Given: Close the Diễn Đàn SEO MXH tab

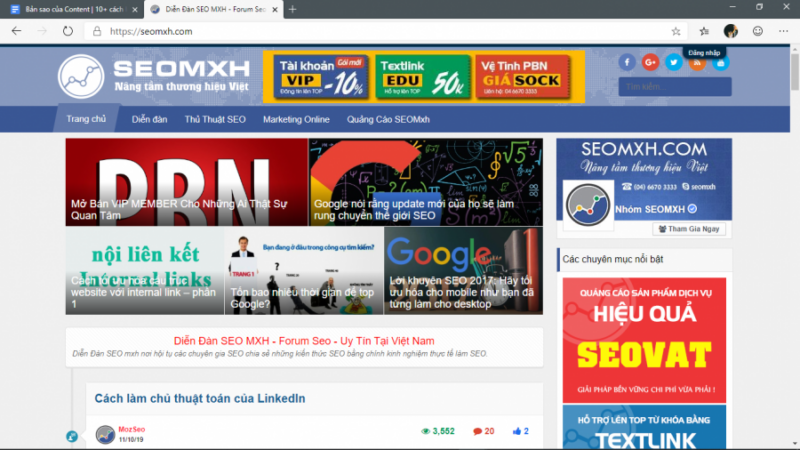Looking at the screenshot, I should (274, 9).
